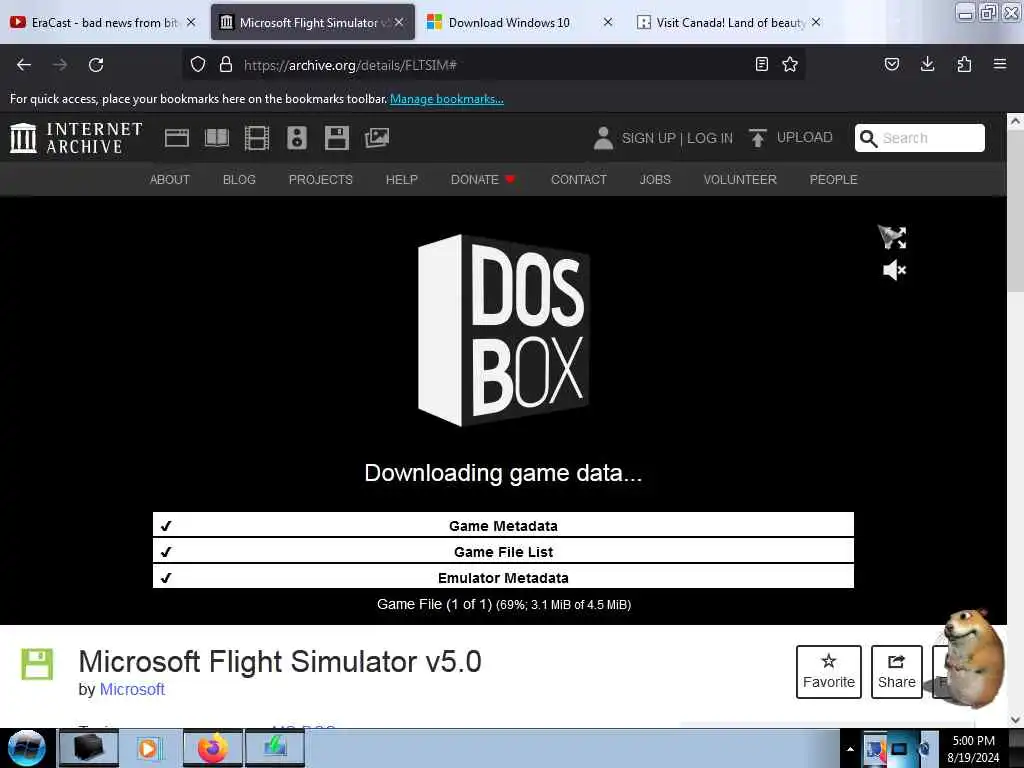The height and width of the screenshot is (768, 1024).
Task: Open ABOUT menu item
Action: [x=170, y=179]
